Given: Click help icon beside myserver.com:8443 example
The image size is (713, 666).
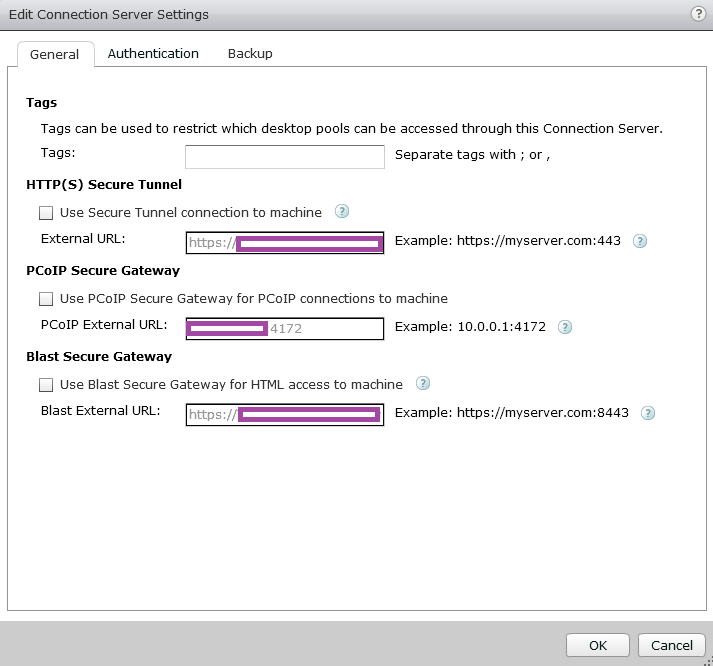Looking at the screenshot, I should tap(647, 413).
